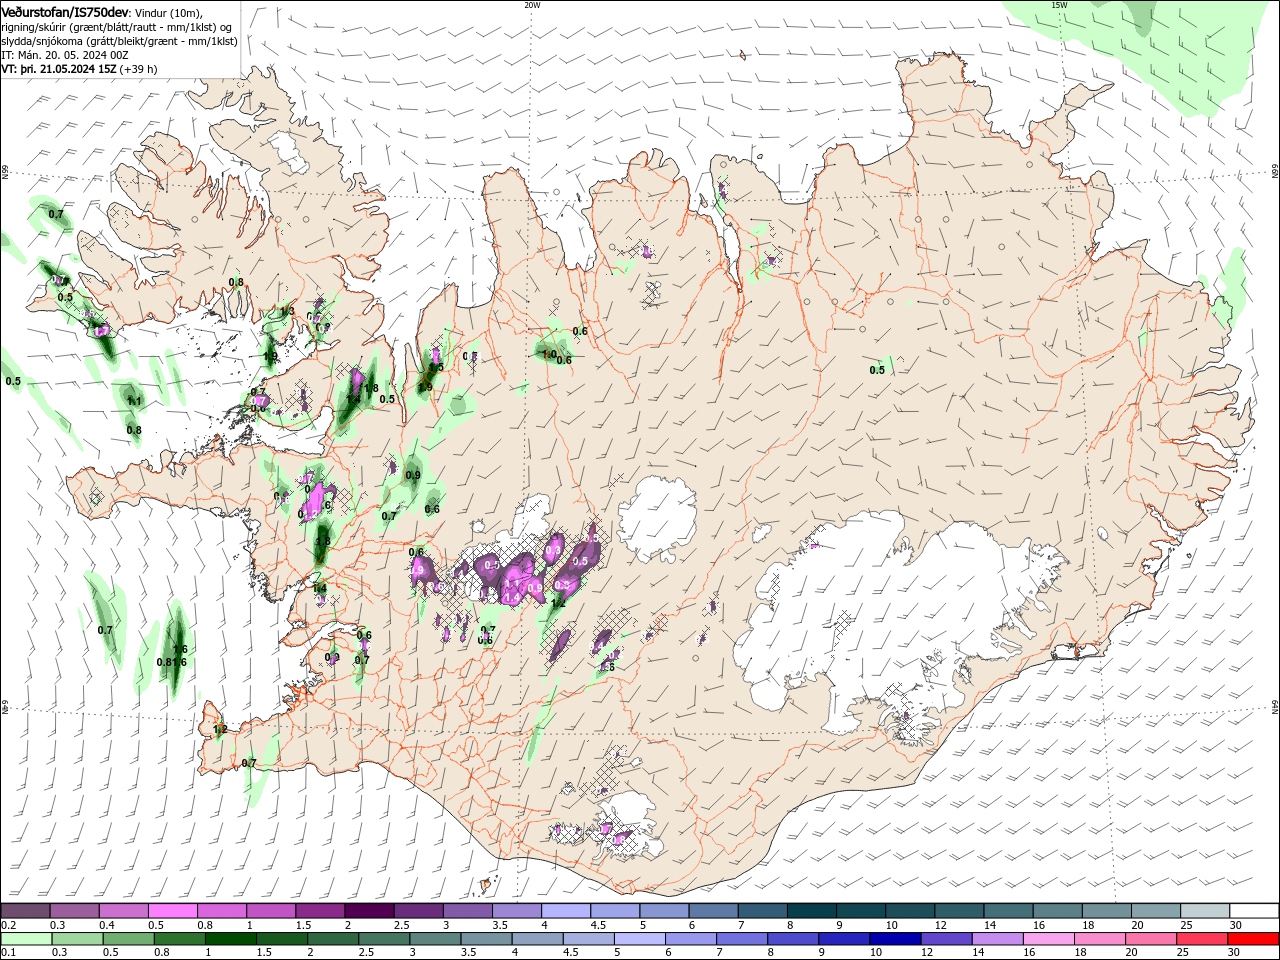Select the 4 swatch in the lower rain scale
The height and width of the screenshot is (960, 1280).
point(537,939)
